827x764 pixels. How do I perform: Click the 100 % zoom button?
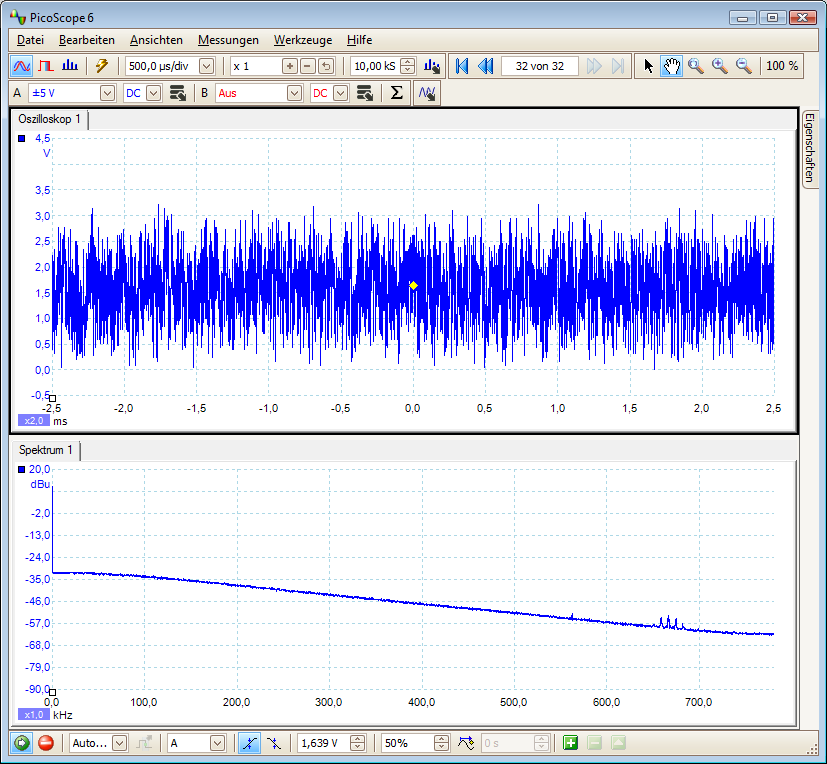782,66
